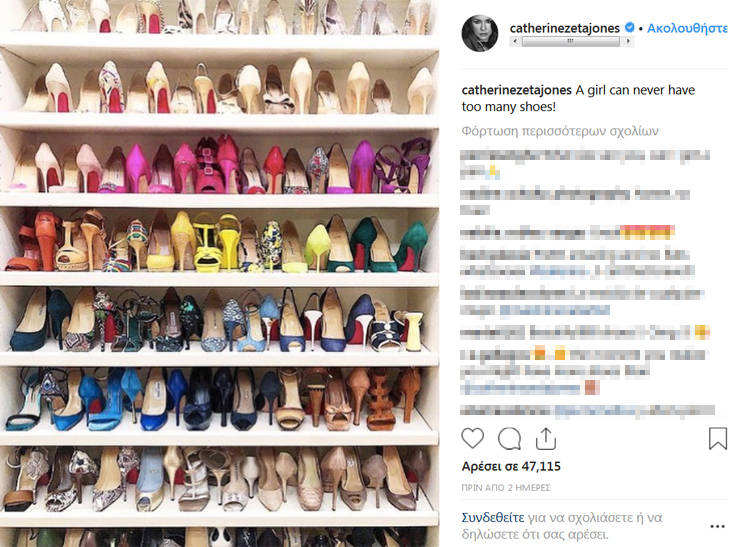Open the three-dots more options menu
This screenshot has width=735, height=547.
click(718, 526)
